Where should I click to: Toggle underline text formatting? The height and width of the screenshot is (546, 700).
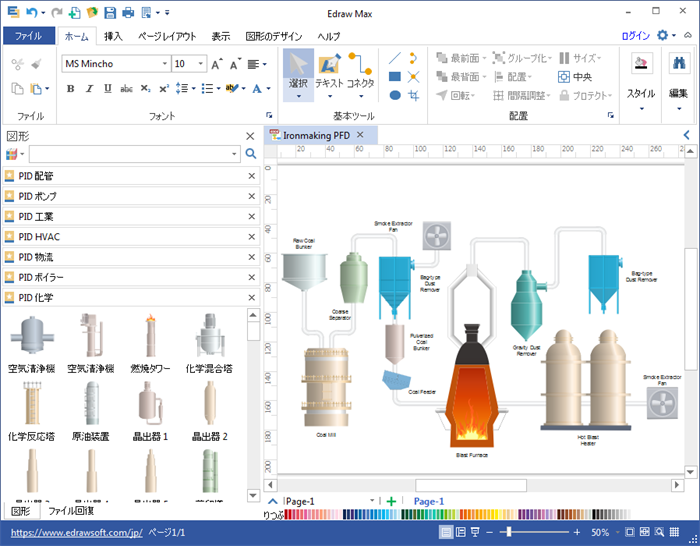(107, 88)
